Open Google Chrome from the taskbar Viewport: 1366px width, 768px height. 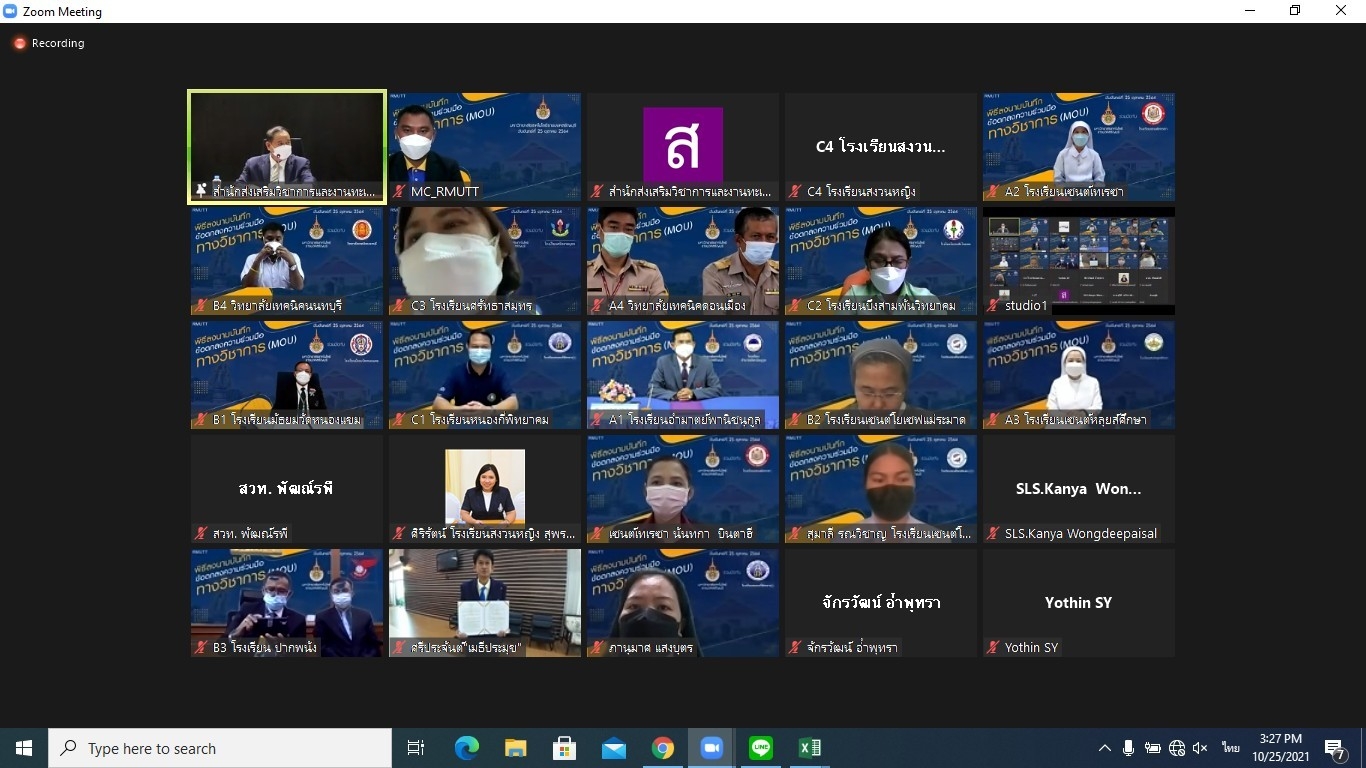(x=662, y=748)
